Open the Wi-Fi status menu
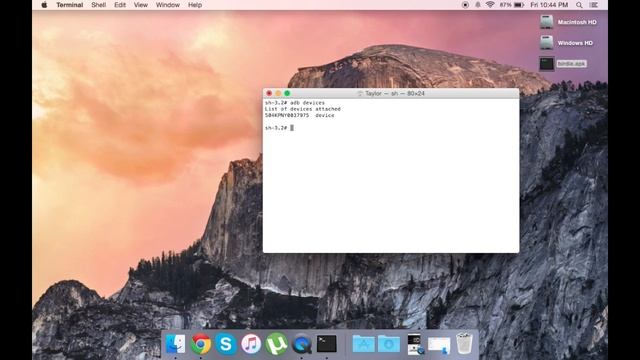The image size is (640, 360). (x=490, y=5)
